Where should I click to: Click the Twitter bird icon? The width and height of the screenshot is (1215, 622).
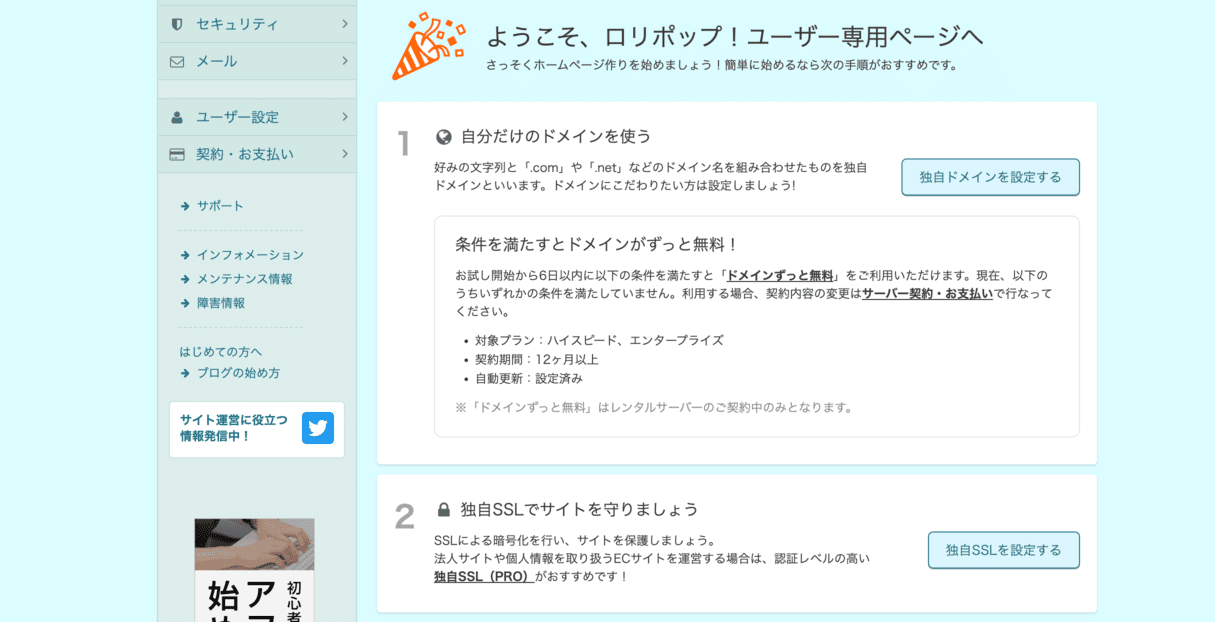click(x=318, y=428)
